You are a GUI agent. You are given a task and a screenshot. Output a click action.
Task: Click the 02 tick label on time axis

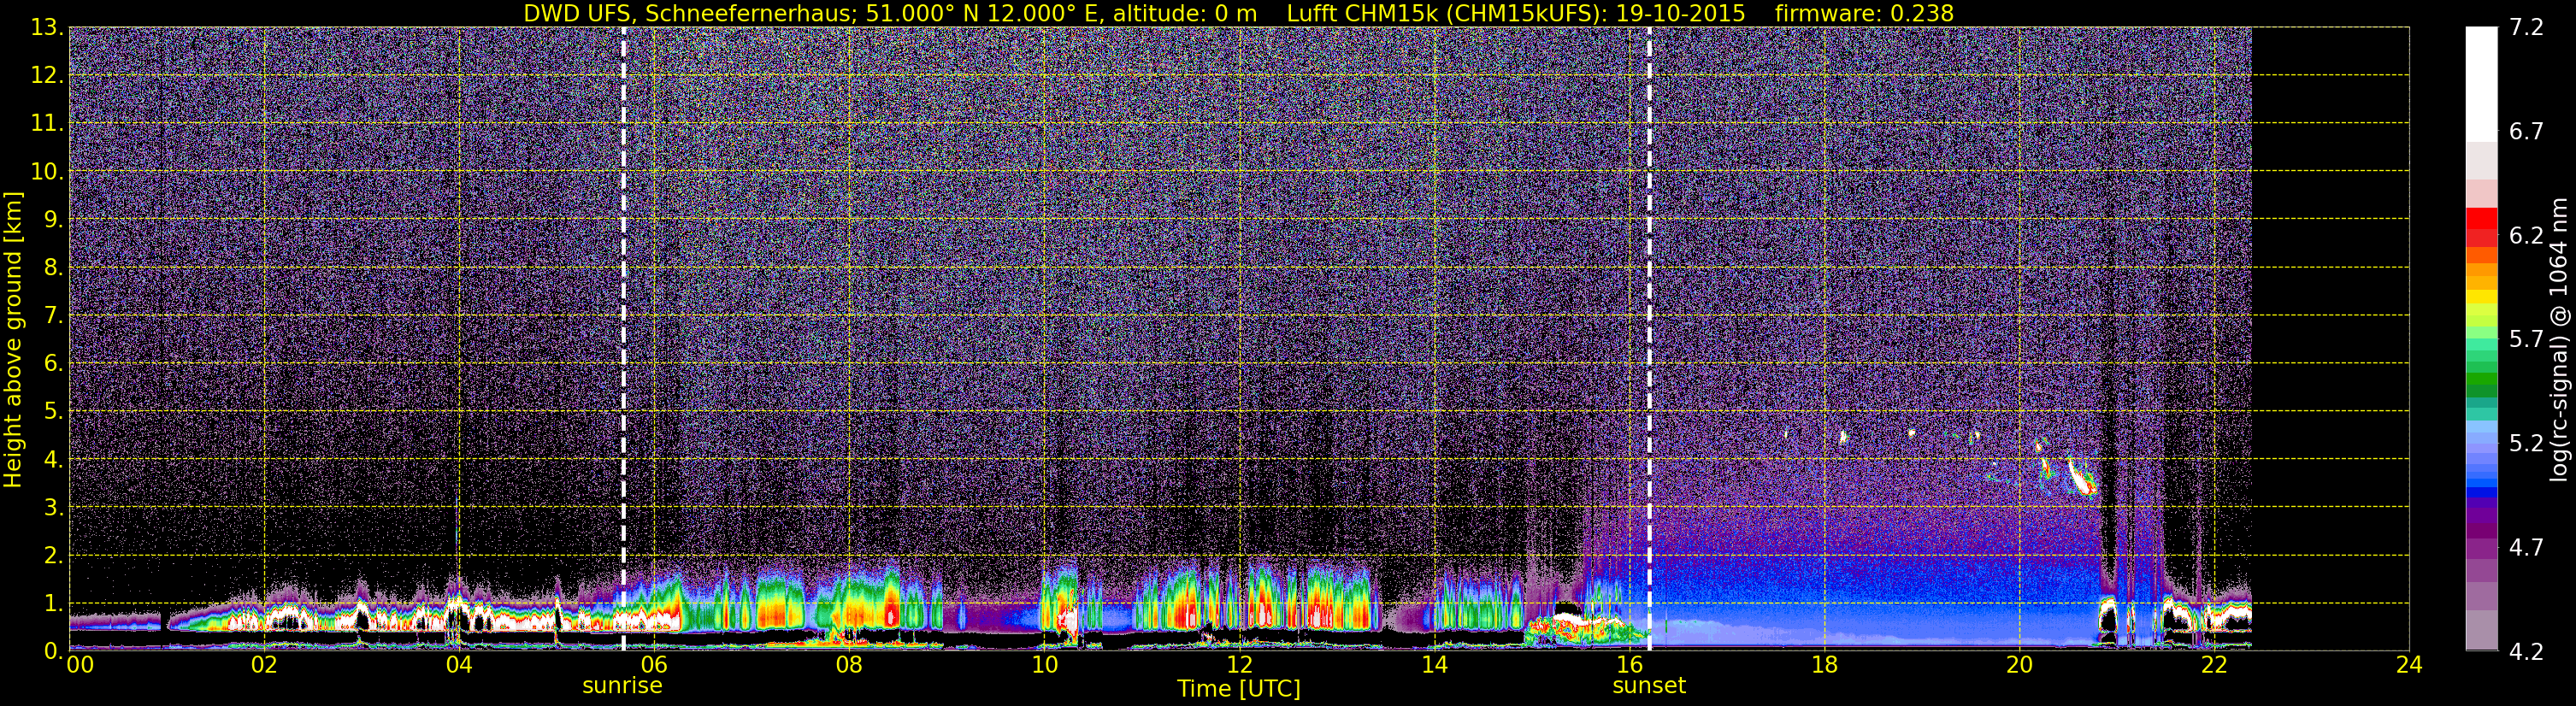[264, 666]
